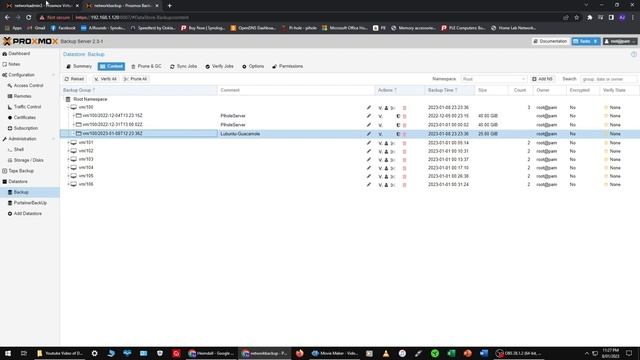The height and width of the screenshot is (360, 640).
Task: Change owner icon for vm/106 group
Action: click(386, 185)
